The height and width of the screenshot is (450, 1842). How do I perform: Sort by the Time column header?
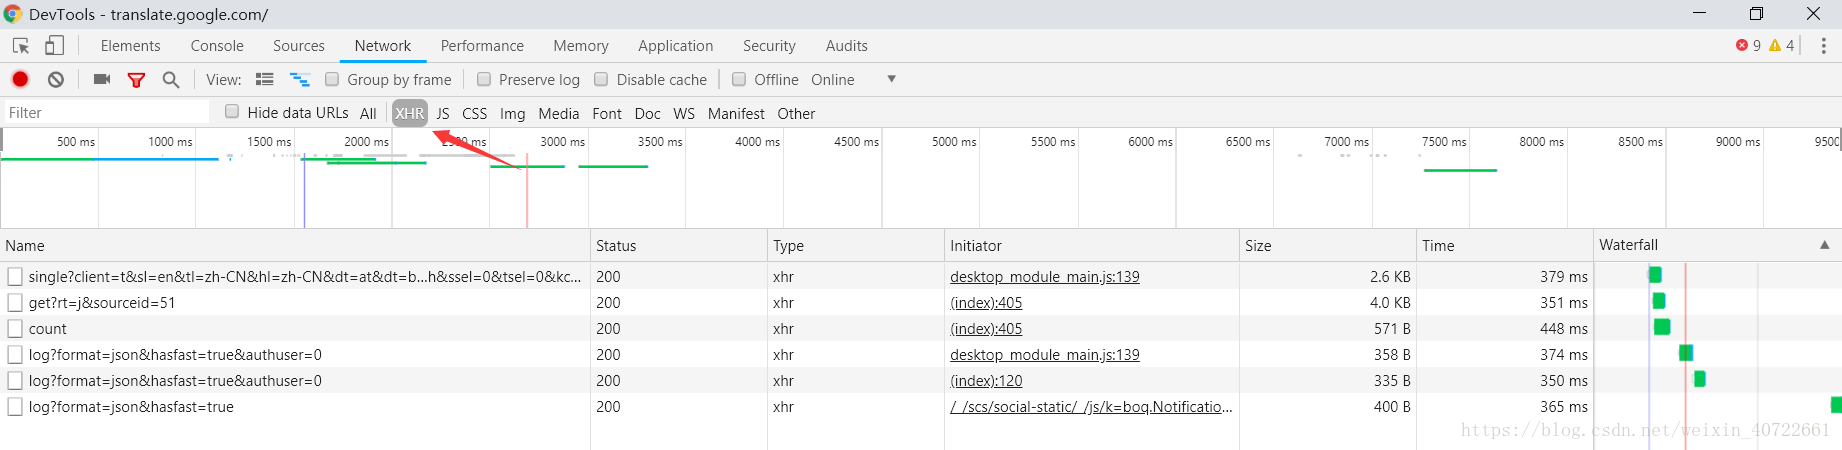(x=1505, y=246)
